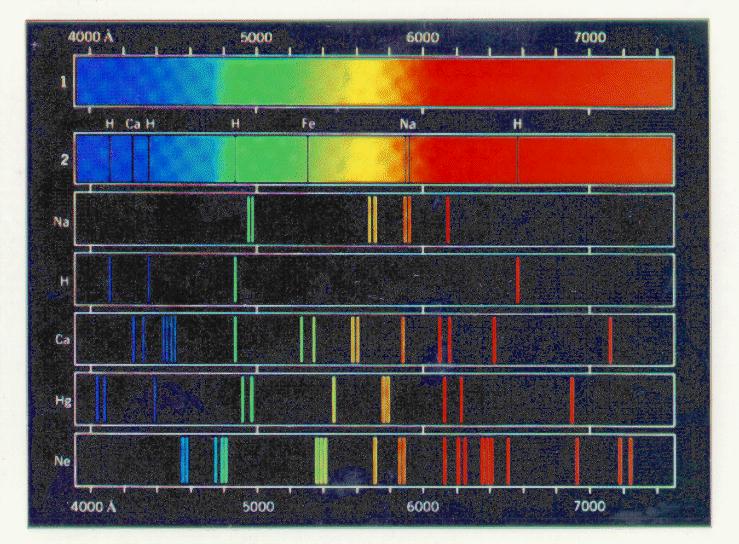Click the "Na" label above spectrum 2
This screenshot has height=544, width=739.
pyautogui.click(x=407, y=124)
